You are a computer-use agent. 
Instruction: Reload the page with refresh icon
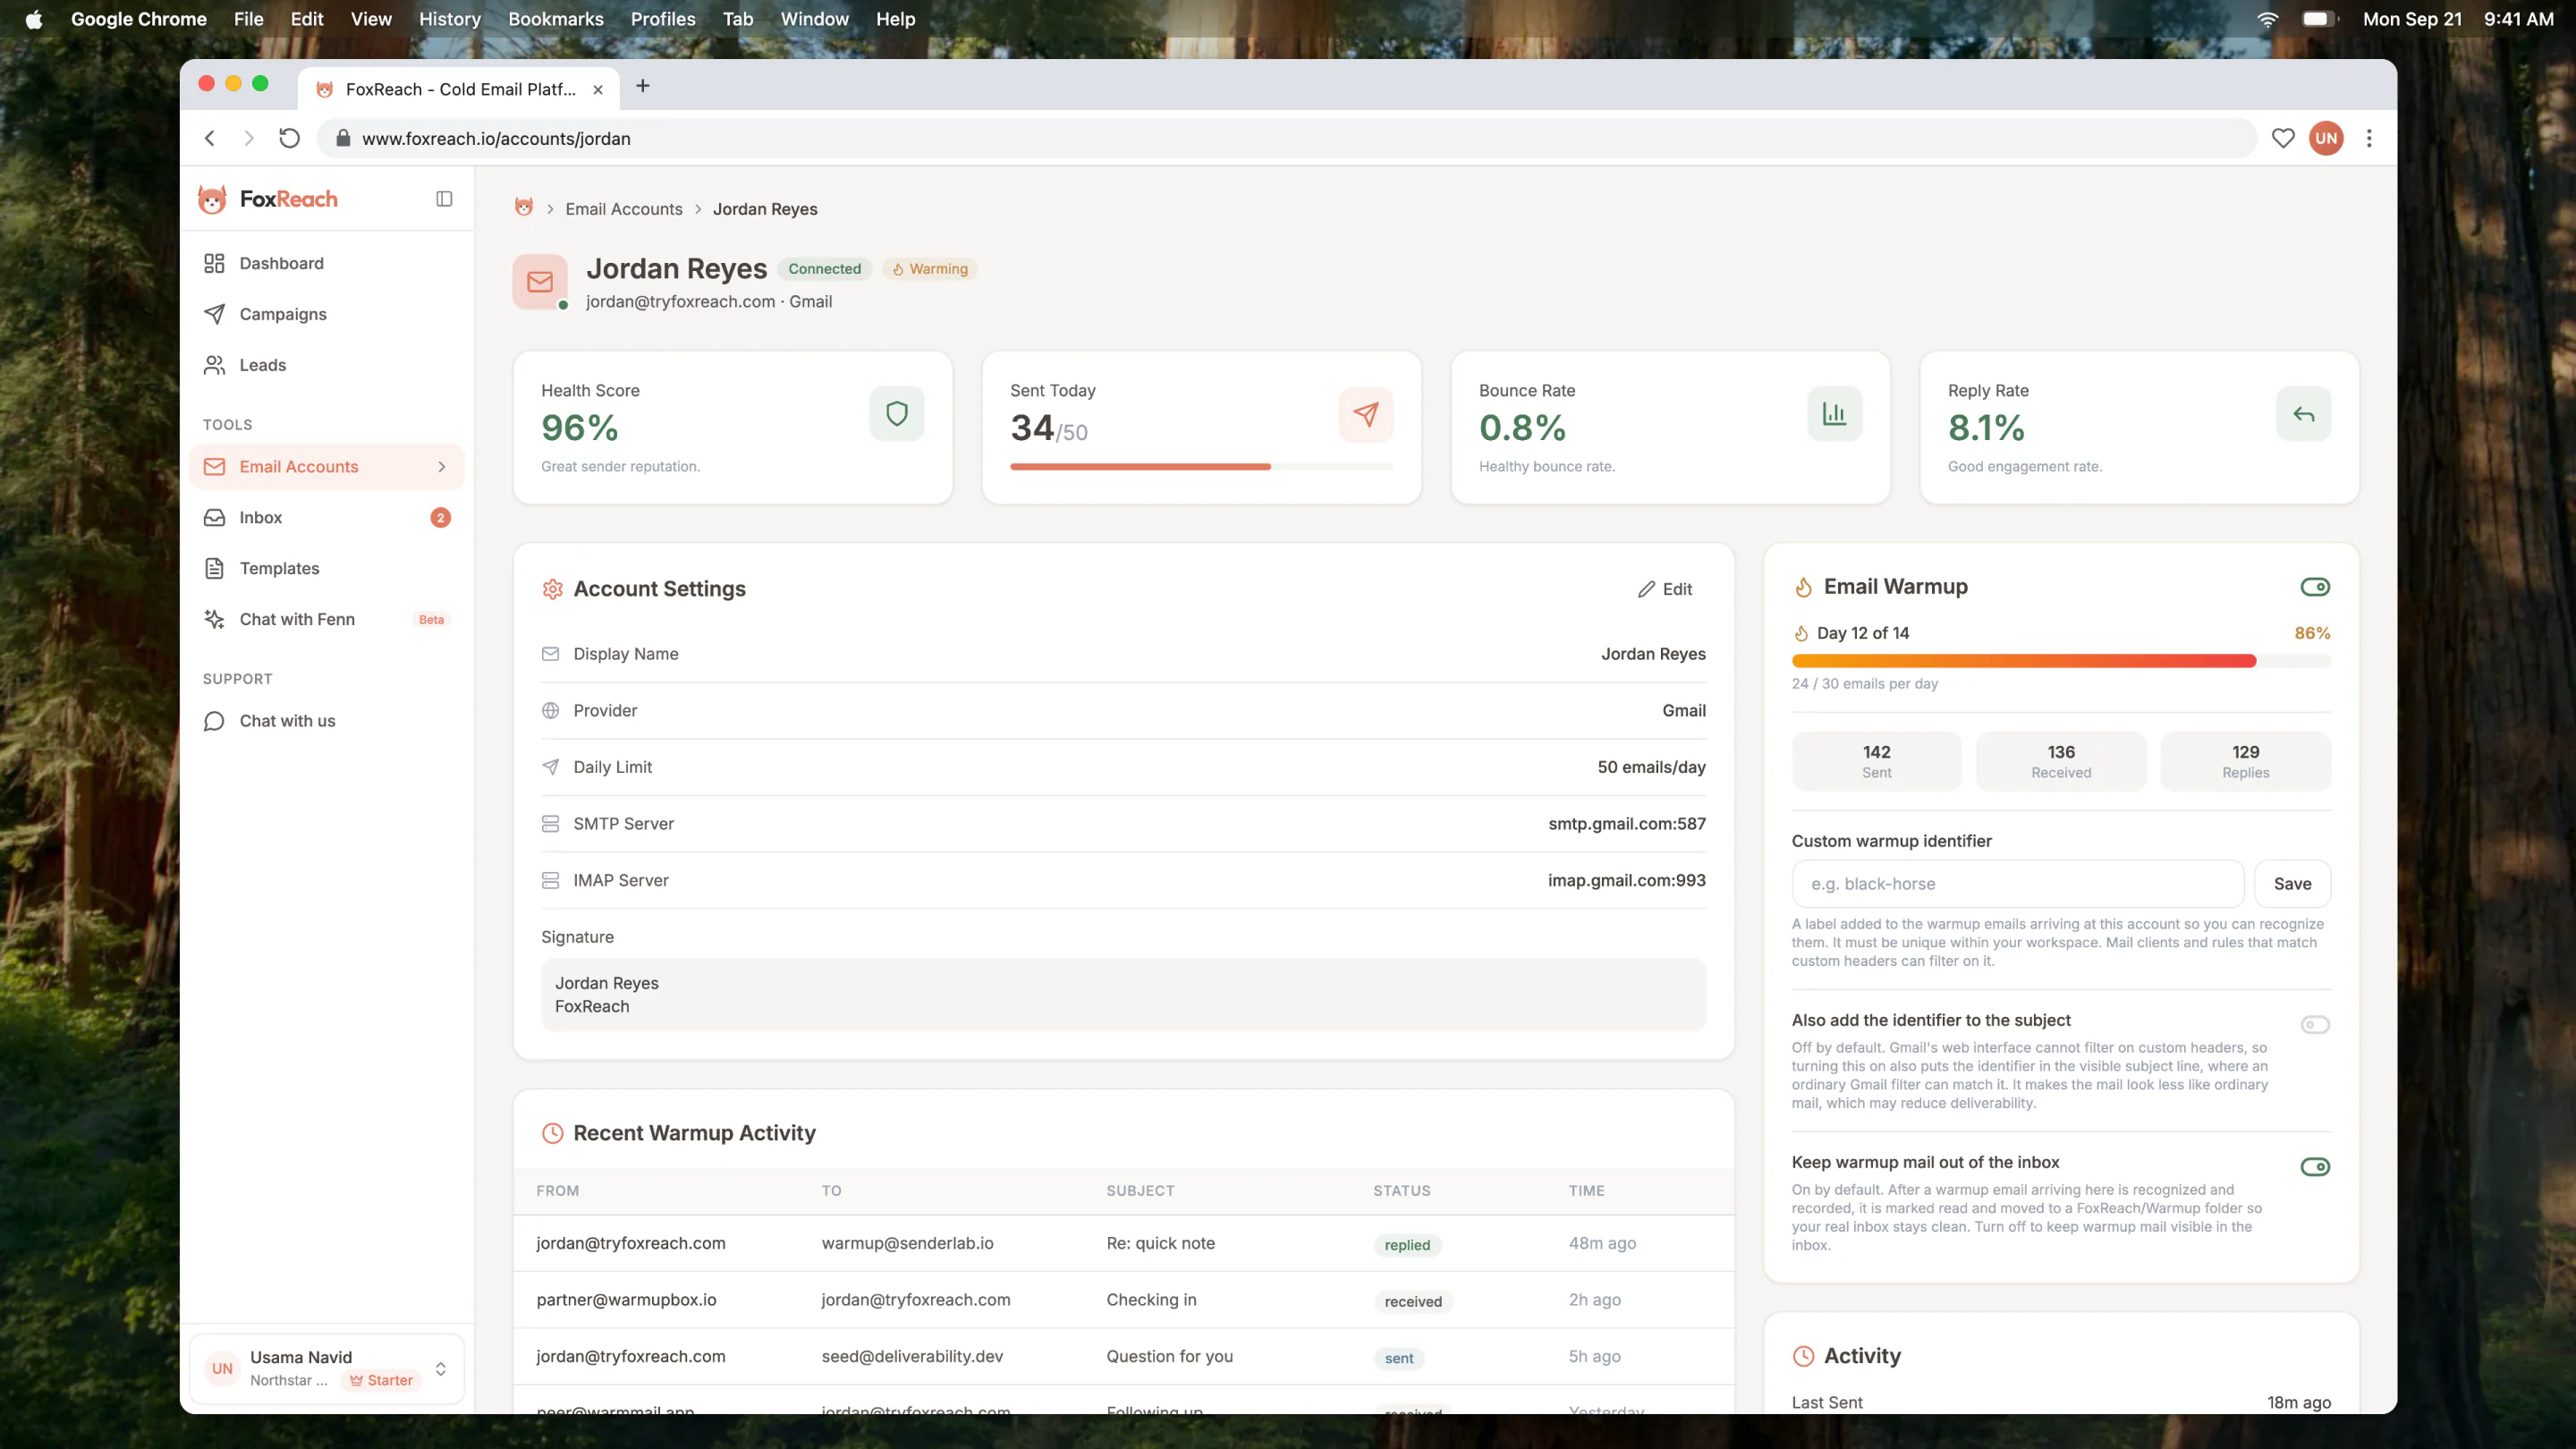289,138
